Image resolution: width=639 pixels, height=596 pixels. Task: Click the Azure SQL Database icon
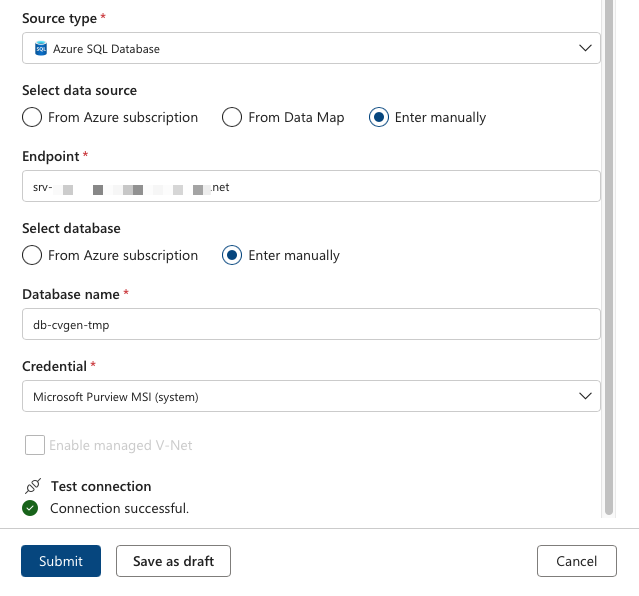tap(41, 48)
